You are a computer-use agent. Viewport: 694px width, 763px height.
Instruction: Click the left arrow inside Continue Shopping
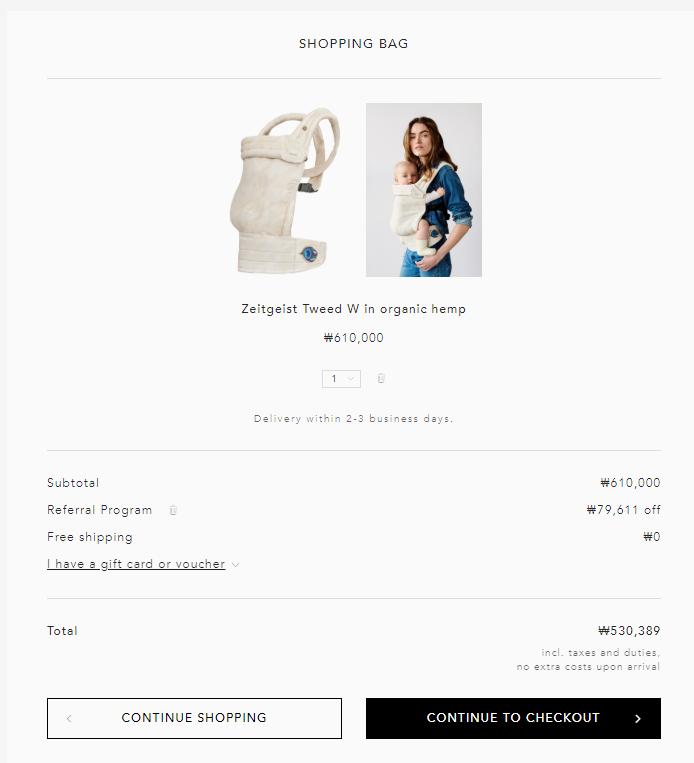(69, 719)
